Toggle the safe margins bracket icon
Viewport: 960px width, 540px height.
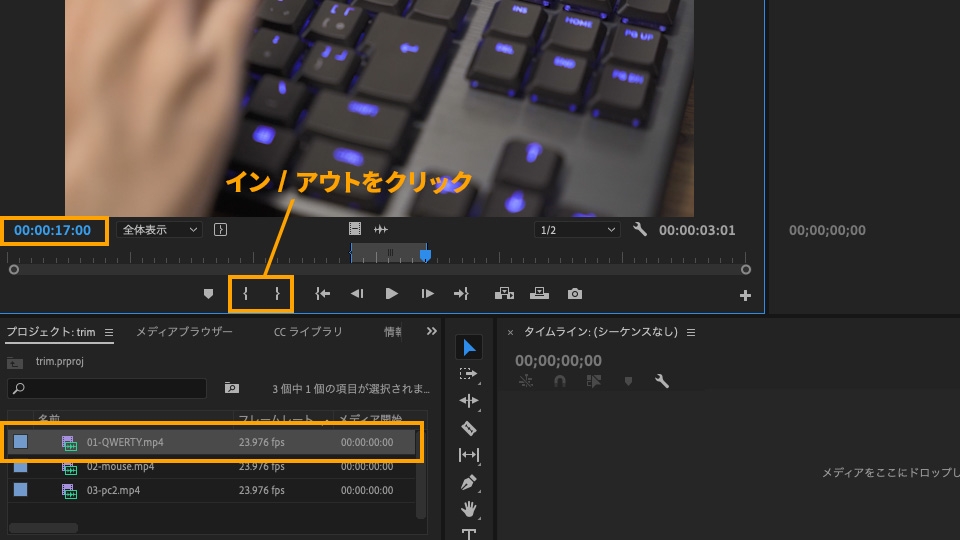pos(220,230)
